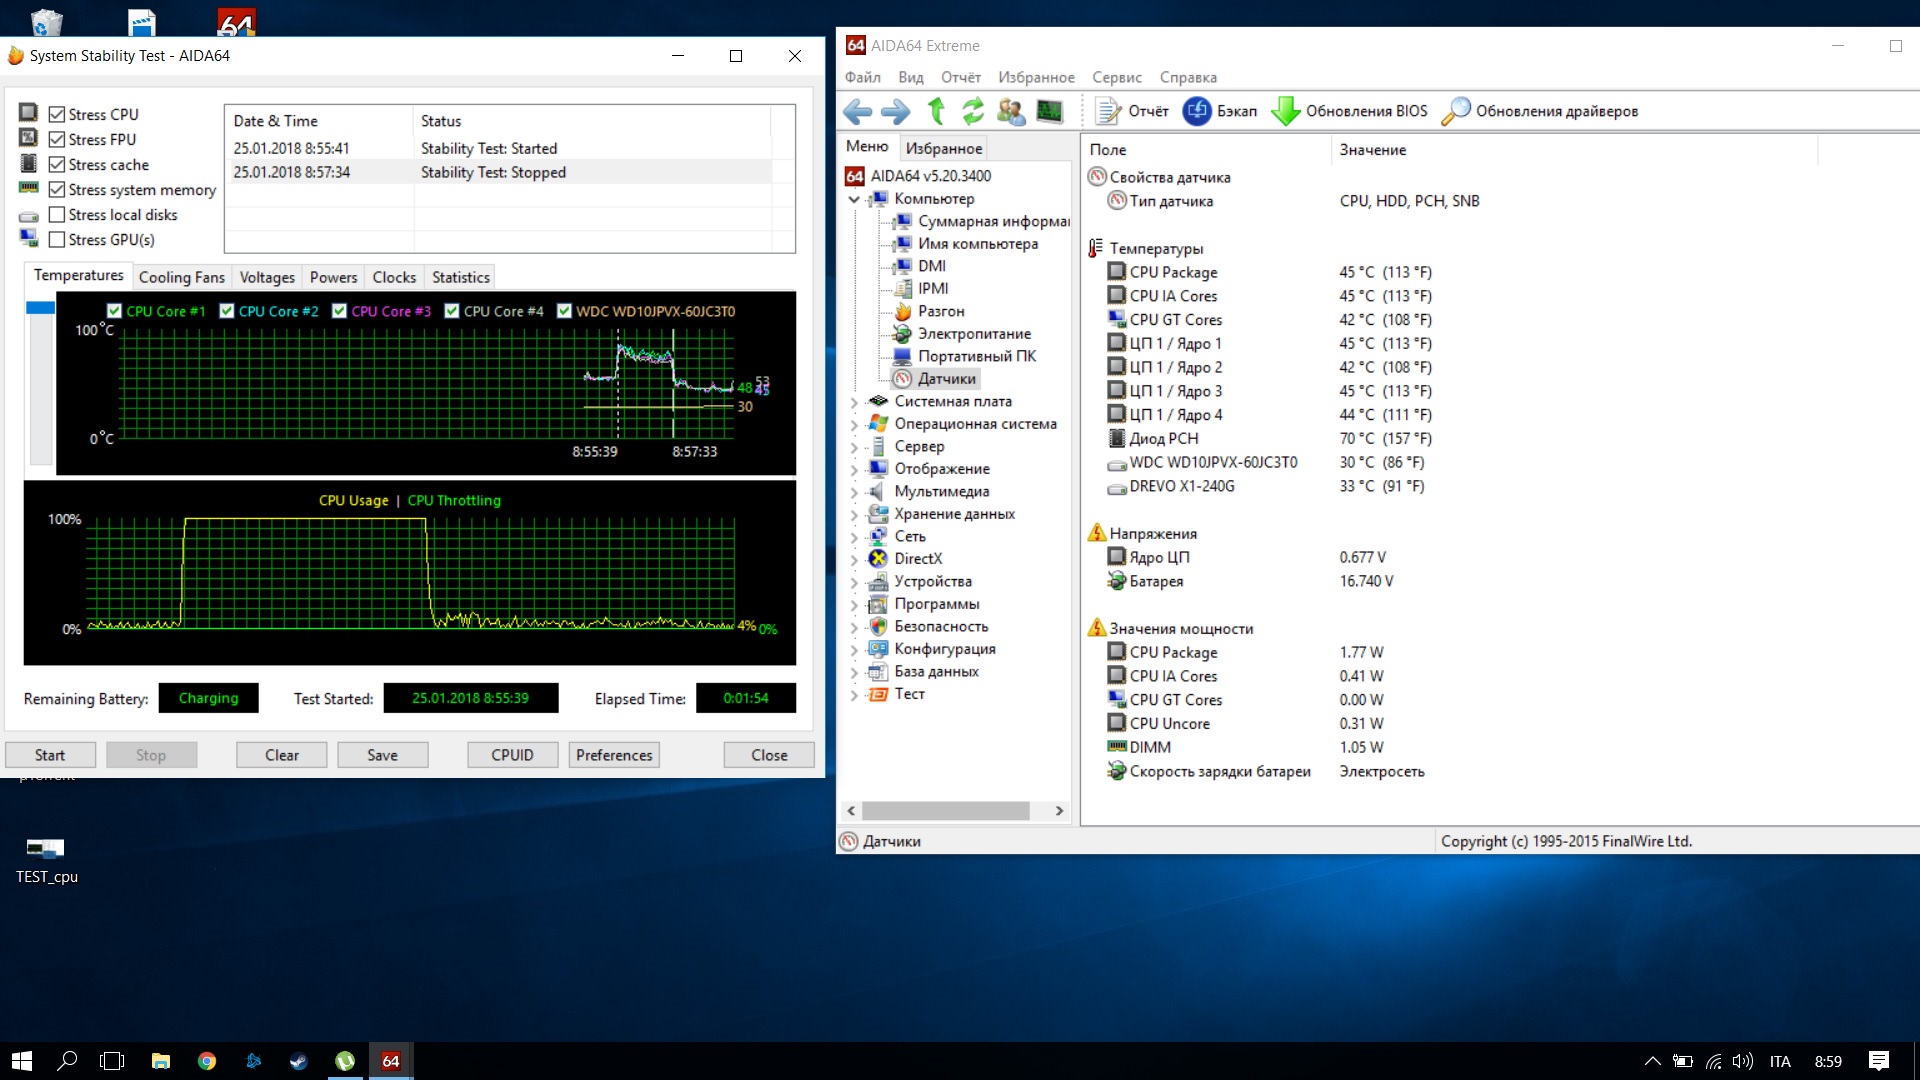Uncheck Stress CPU

[57, 115]
